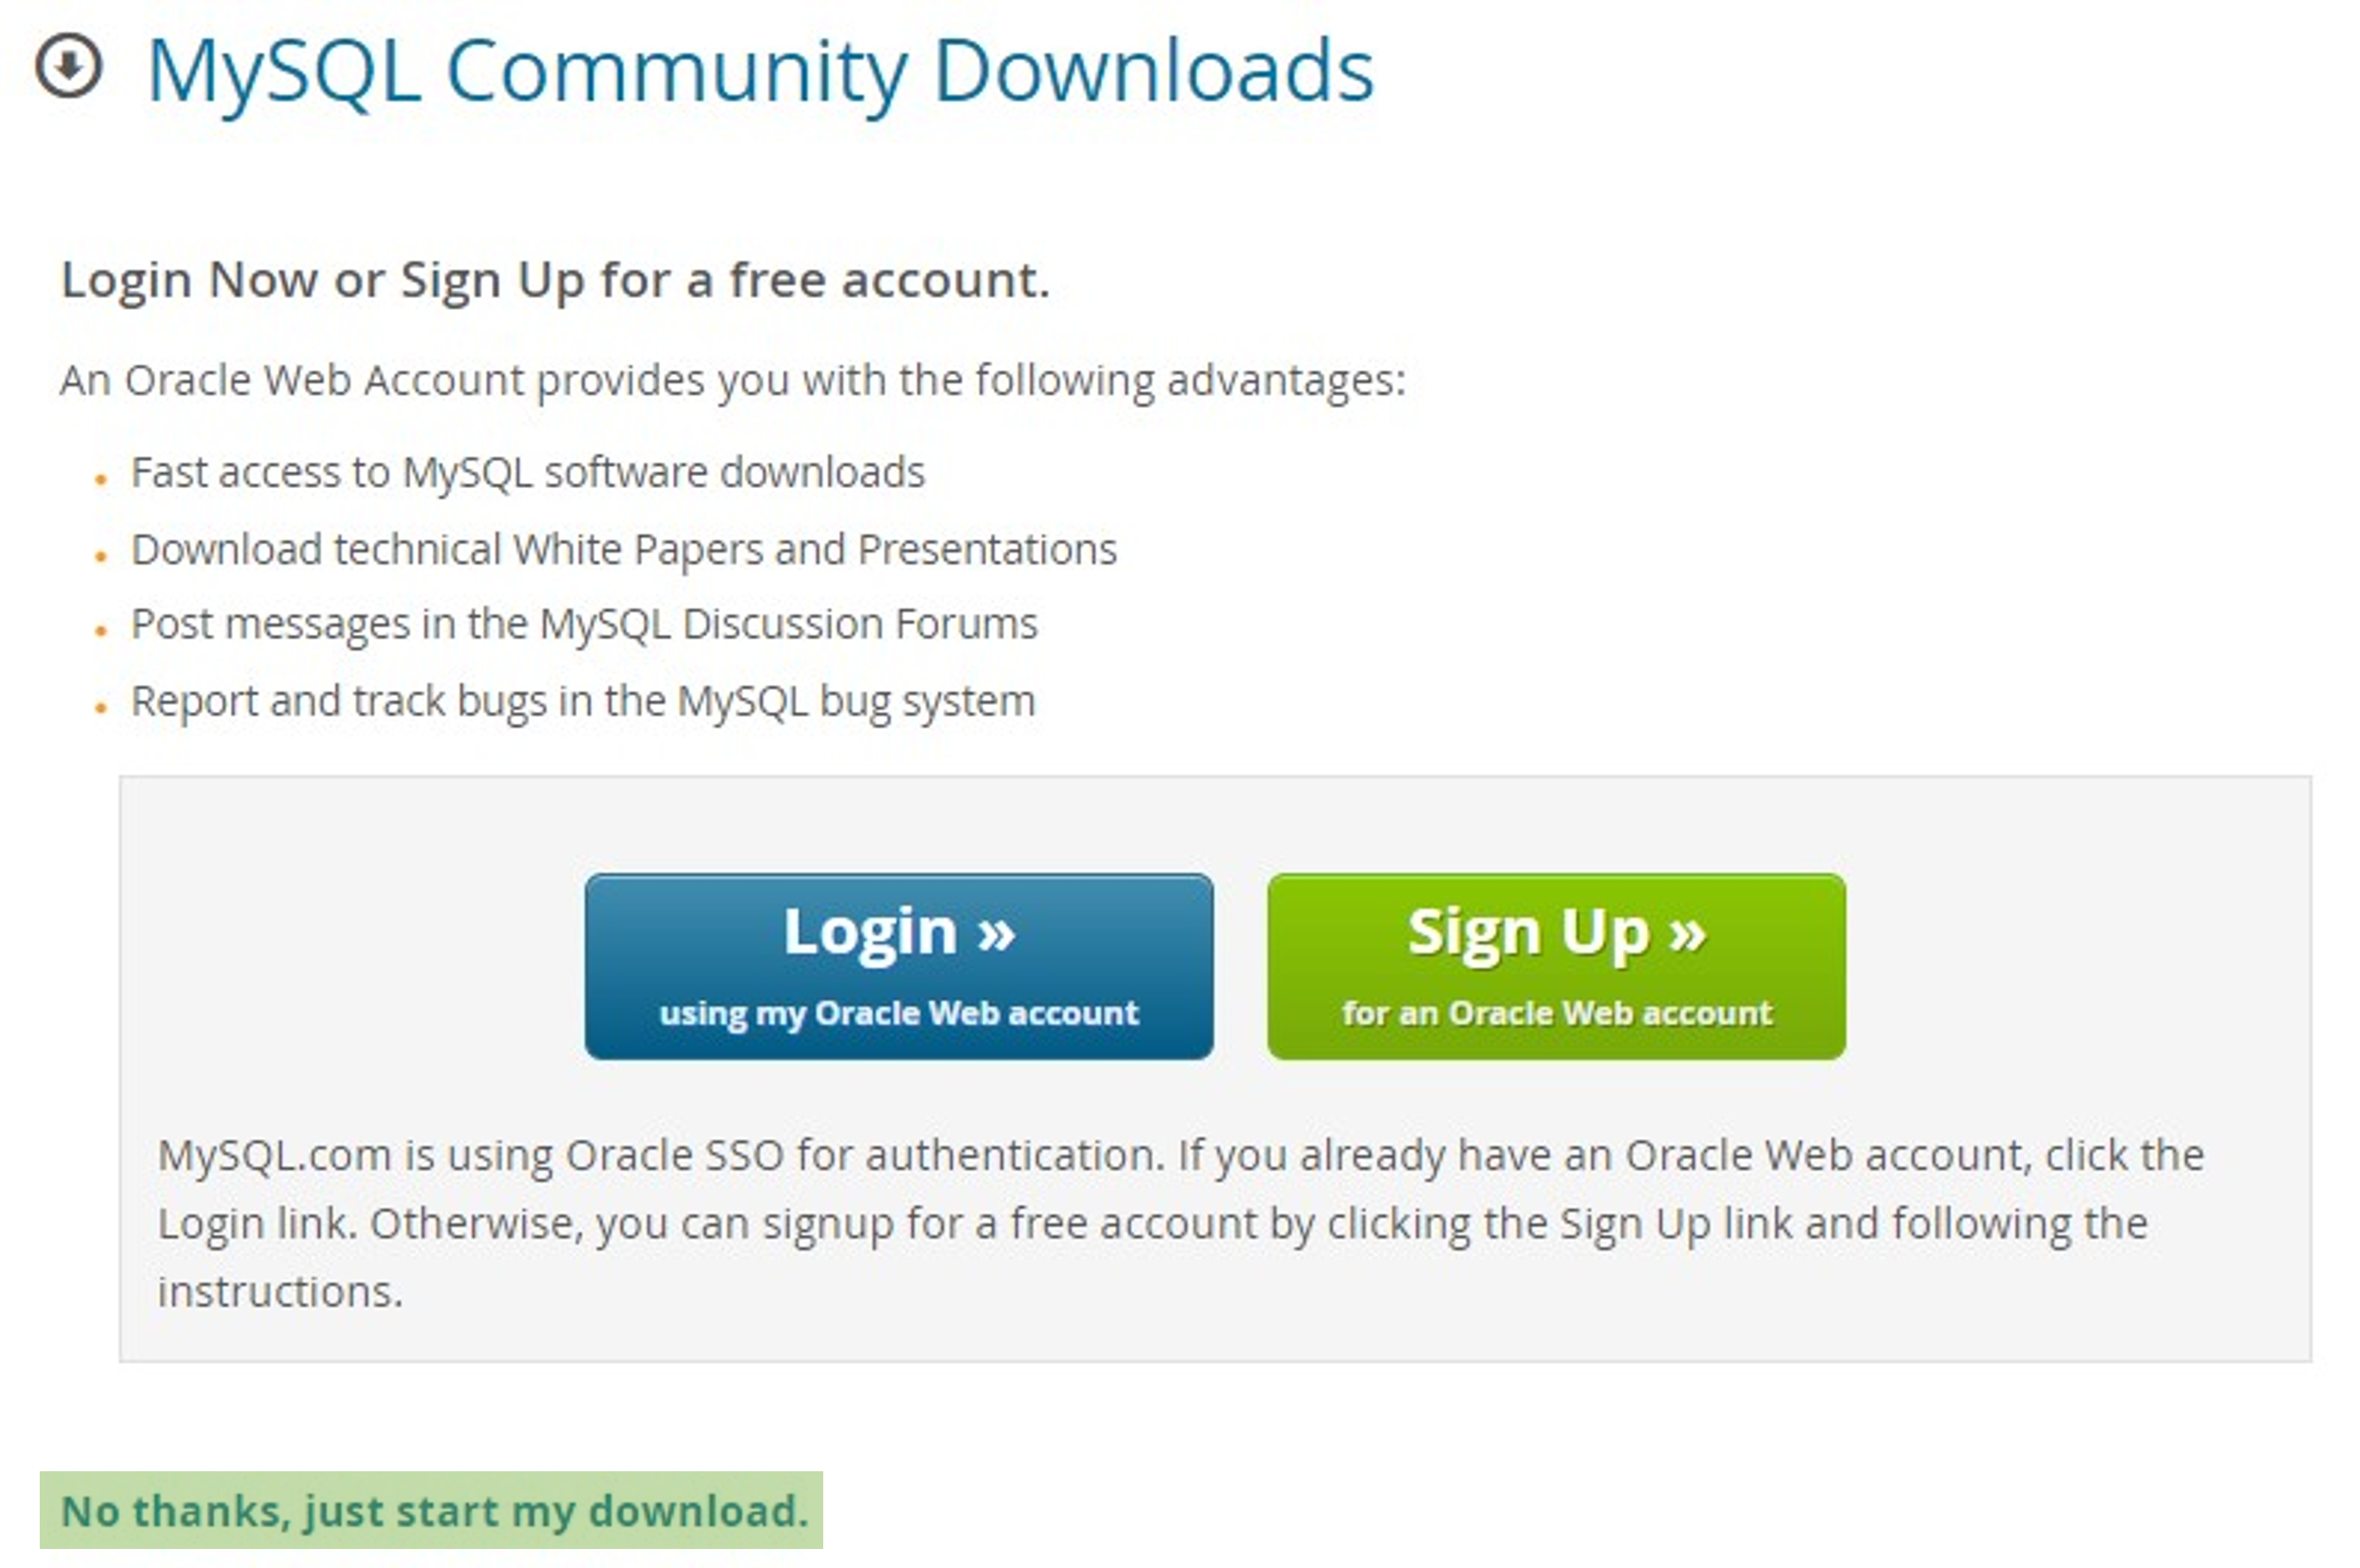Click Download technical White Papers and Presentations
Viewport: 2360px width, 1568px height.
624,550
